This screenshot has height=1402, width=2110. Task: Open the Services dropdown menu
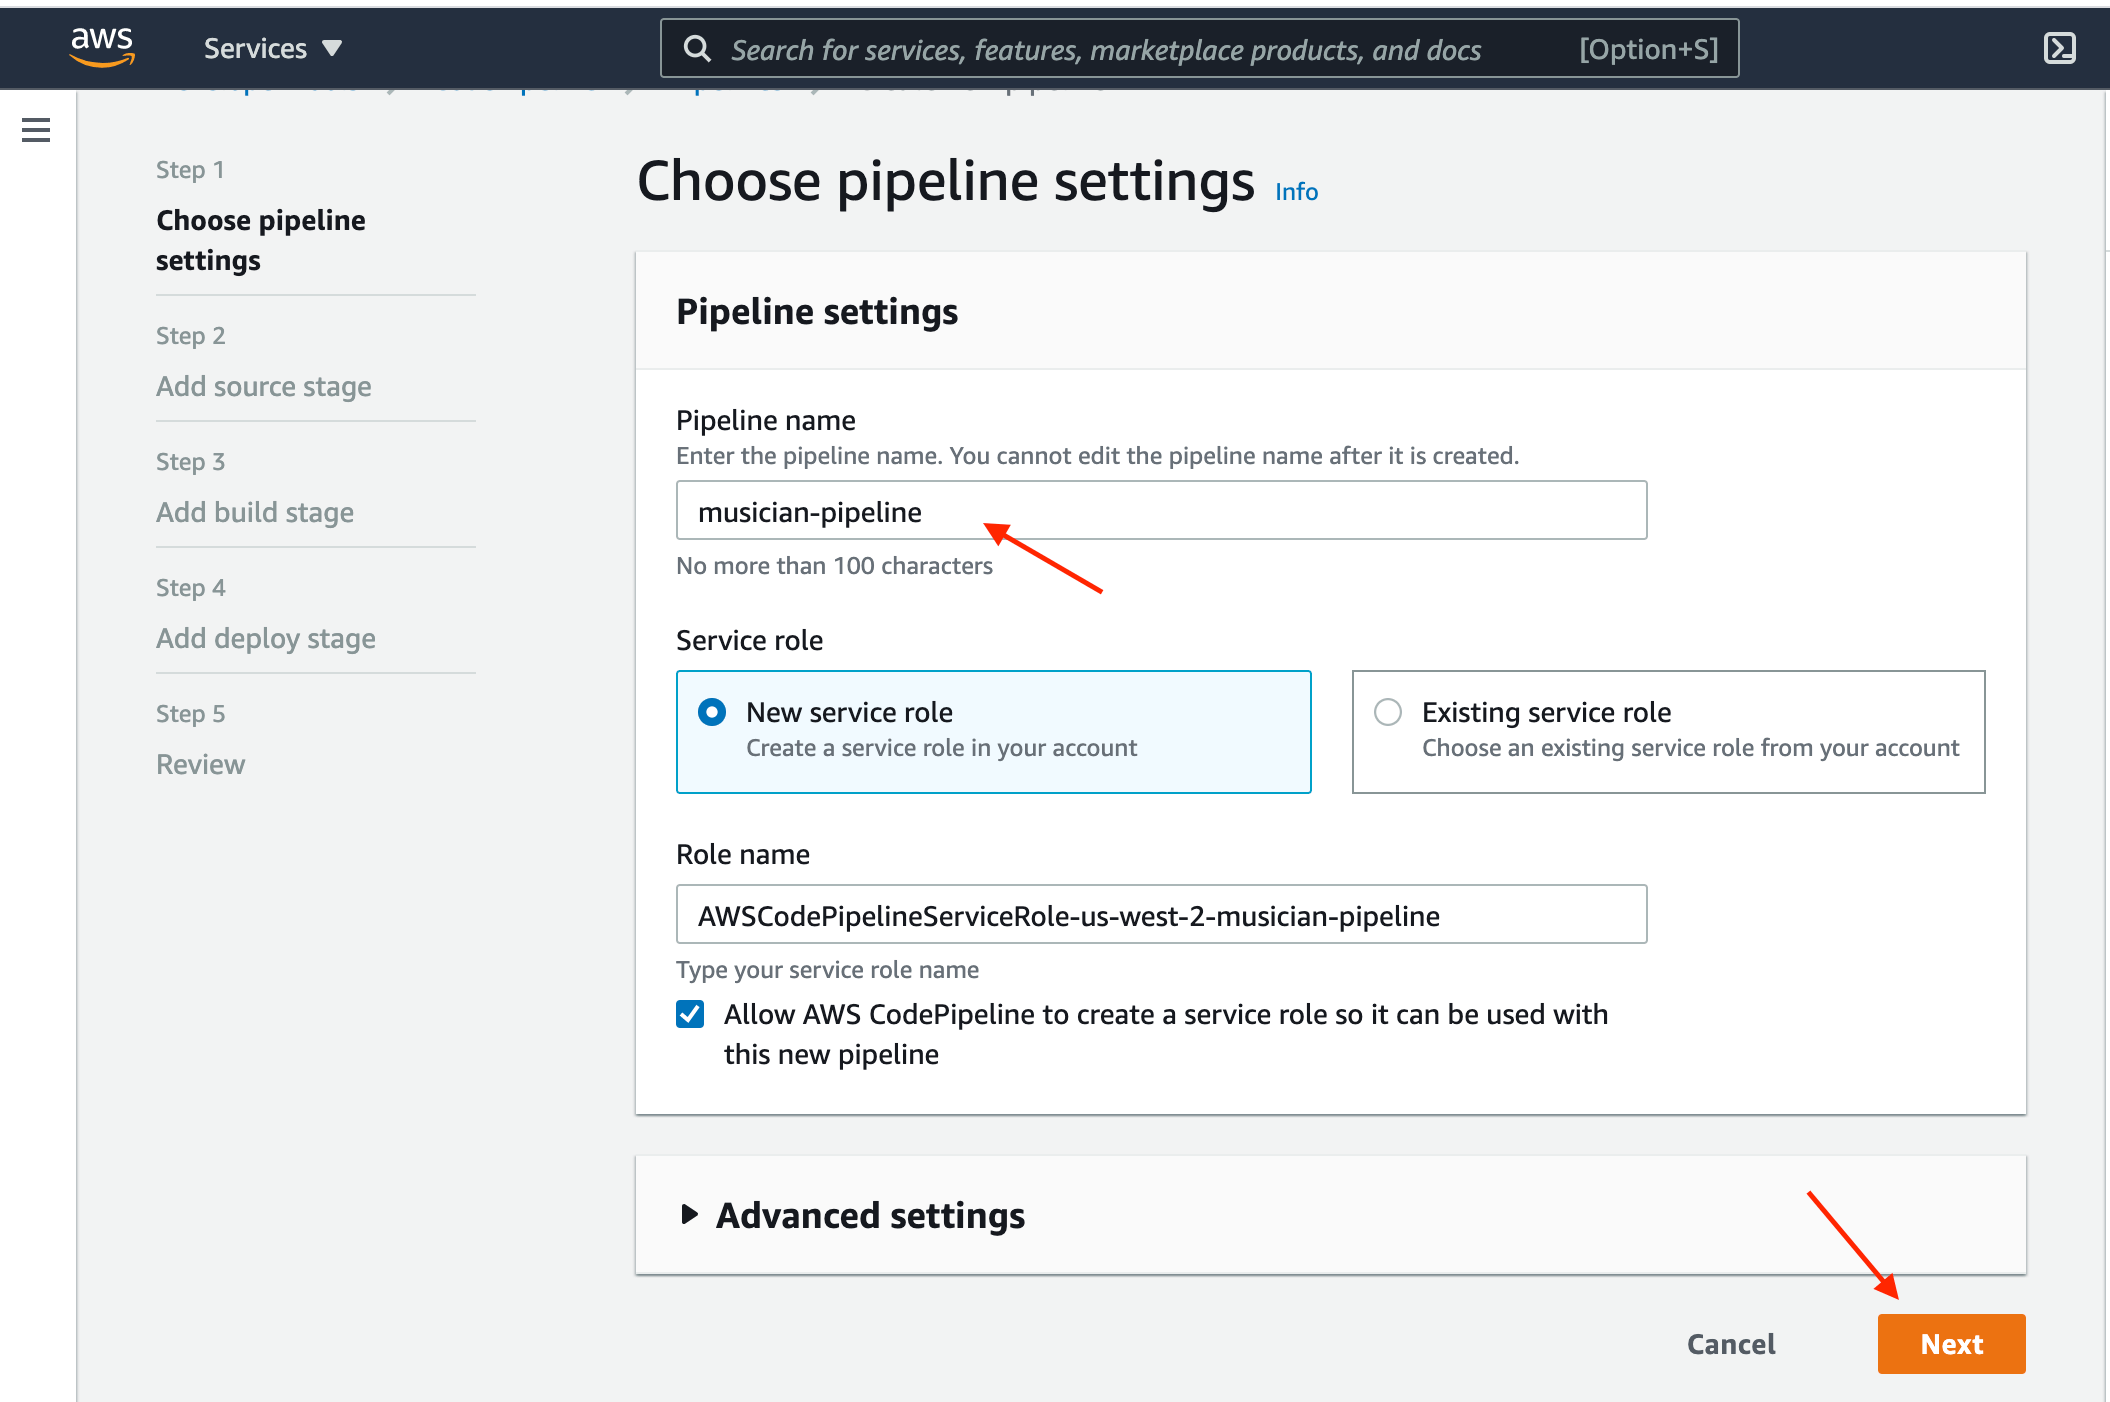point(272,48)
